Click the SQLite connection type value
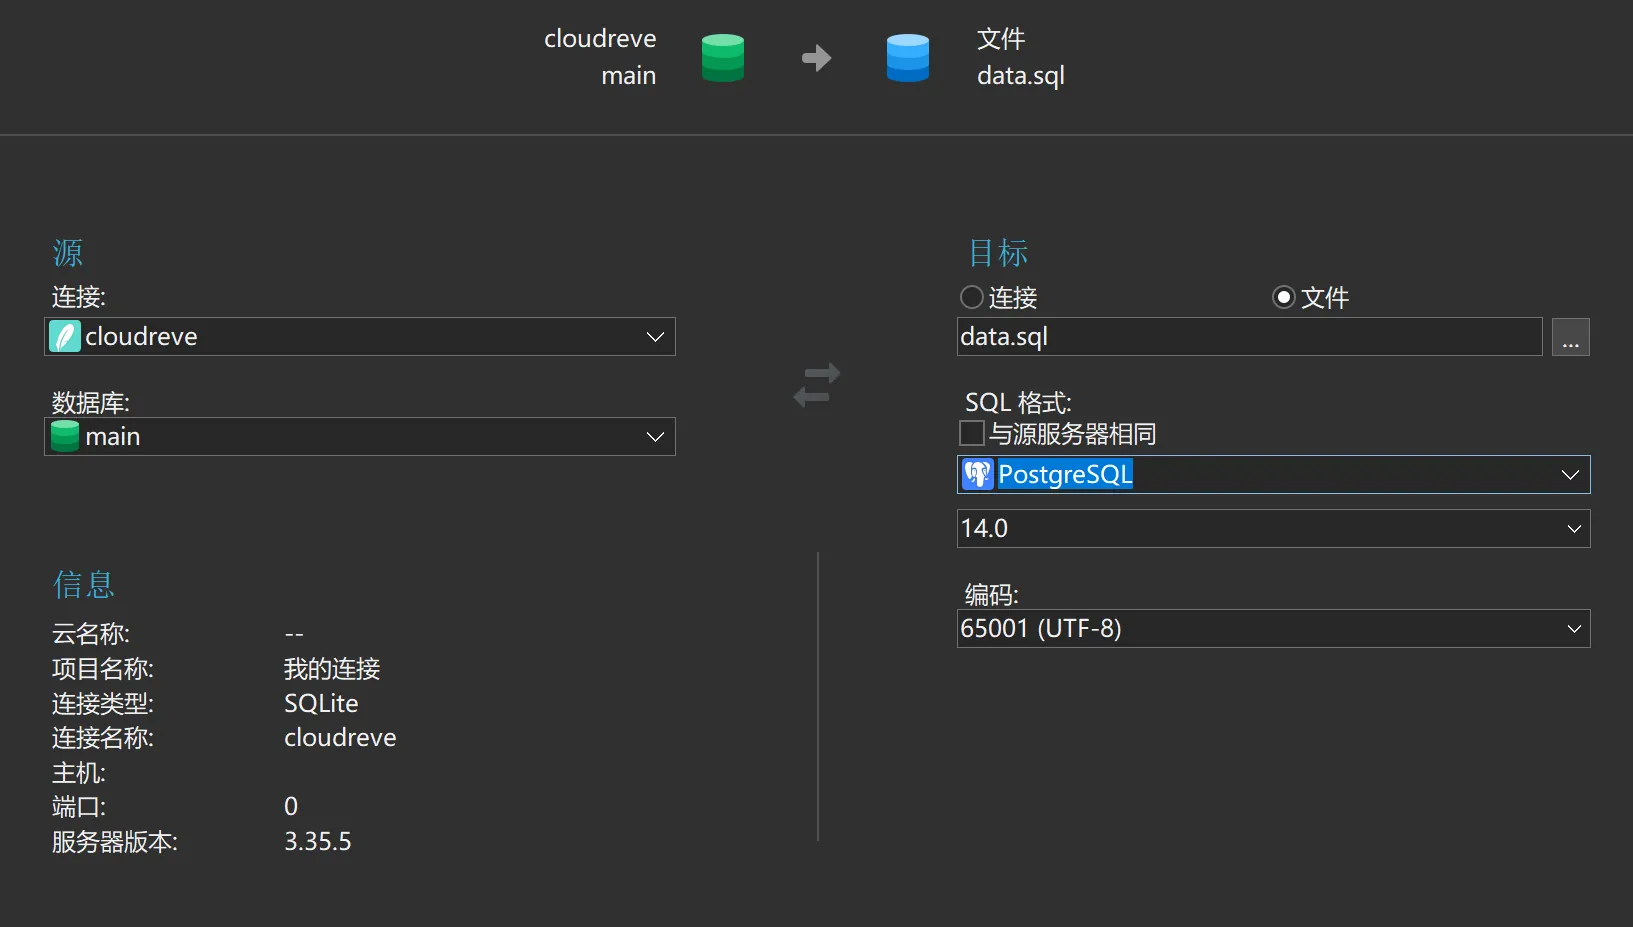Screen dimensions: 1633x927 pos(321,704)
